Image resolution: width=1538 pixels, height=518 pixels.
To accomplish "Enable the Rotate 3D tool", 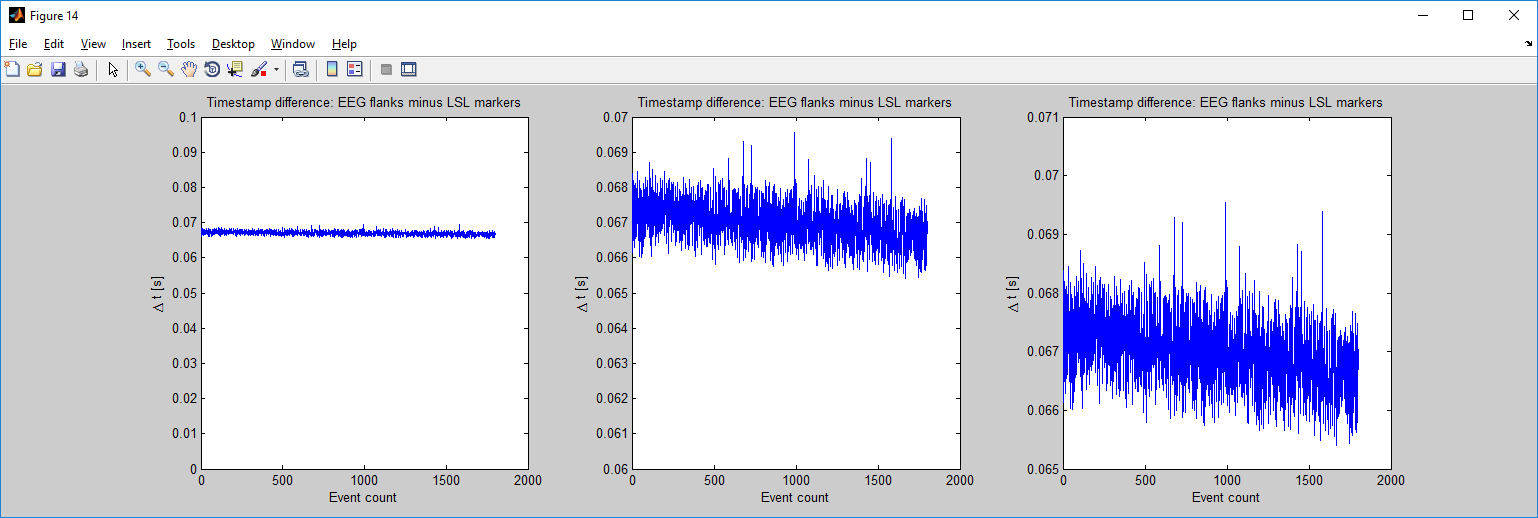I will [x=212, y=69].
